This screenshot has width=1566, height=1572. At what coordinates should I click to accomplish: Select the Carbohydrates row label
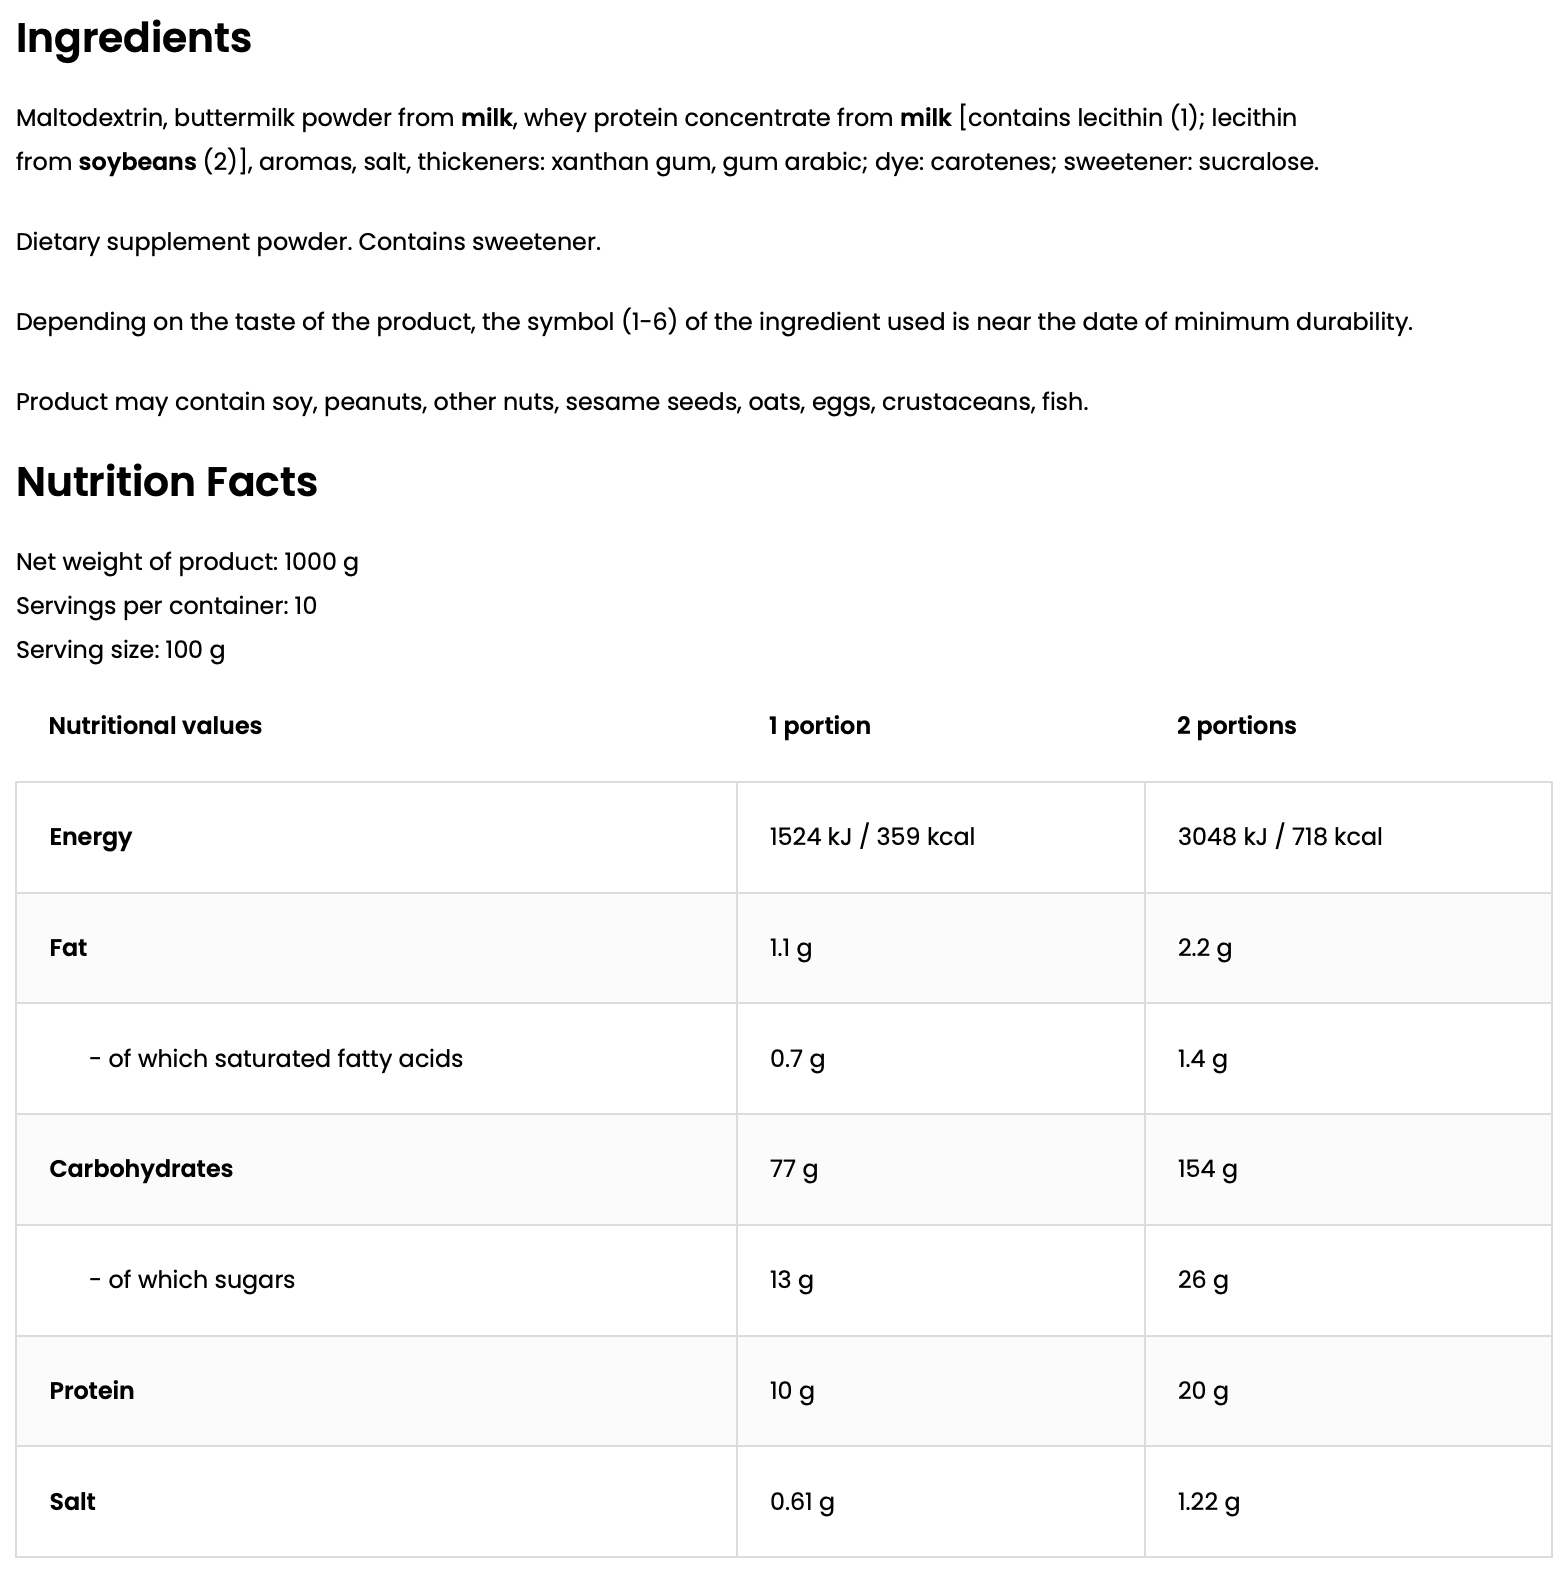(x=141, y=1169)
